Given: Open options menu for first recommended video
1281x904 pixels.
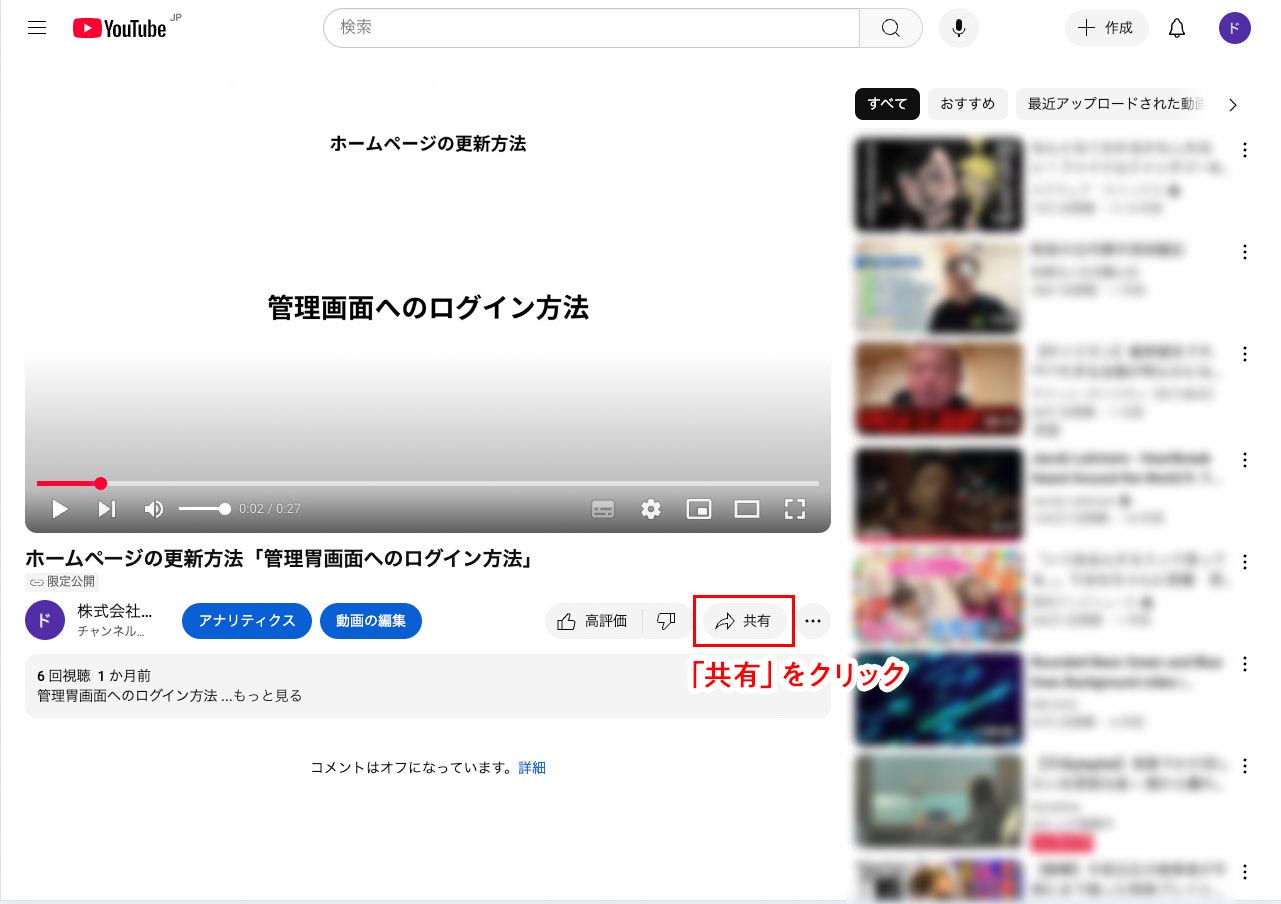Looking at the screenshot, I should coord(1245,151).
